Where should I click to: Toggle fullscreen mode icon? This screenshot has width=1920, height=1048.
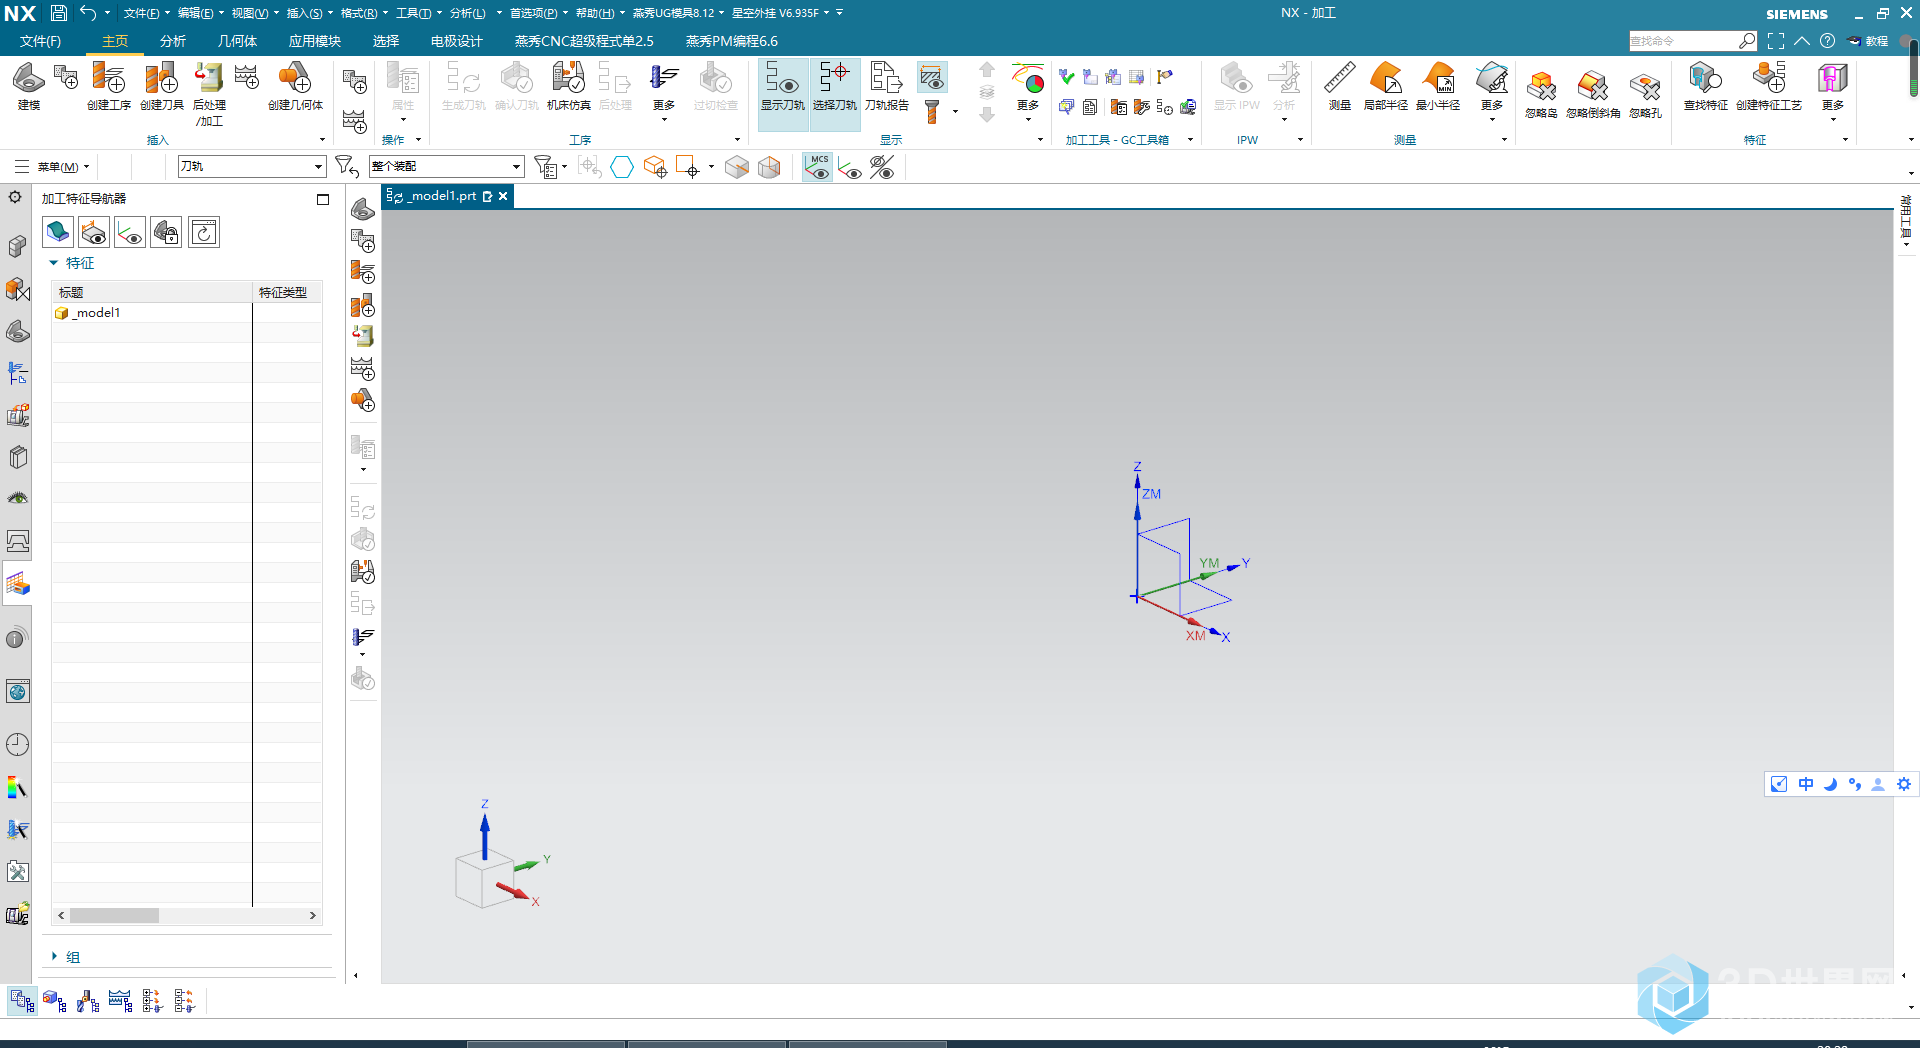(1775, 41)
